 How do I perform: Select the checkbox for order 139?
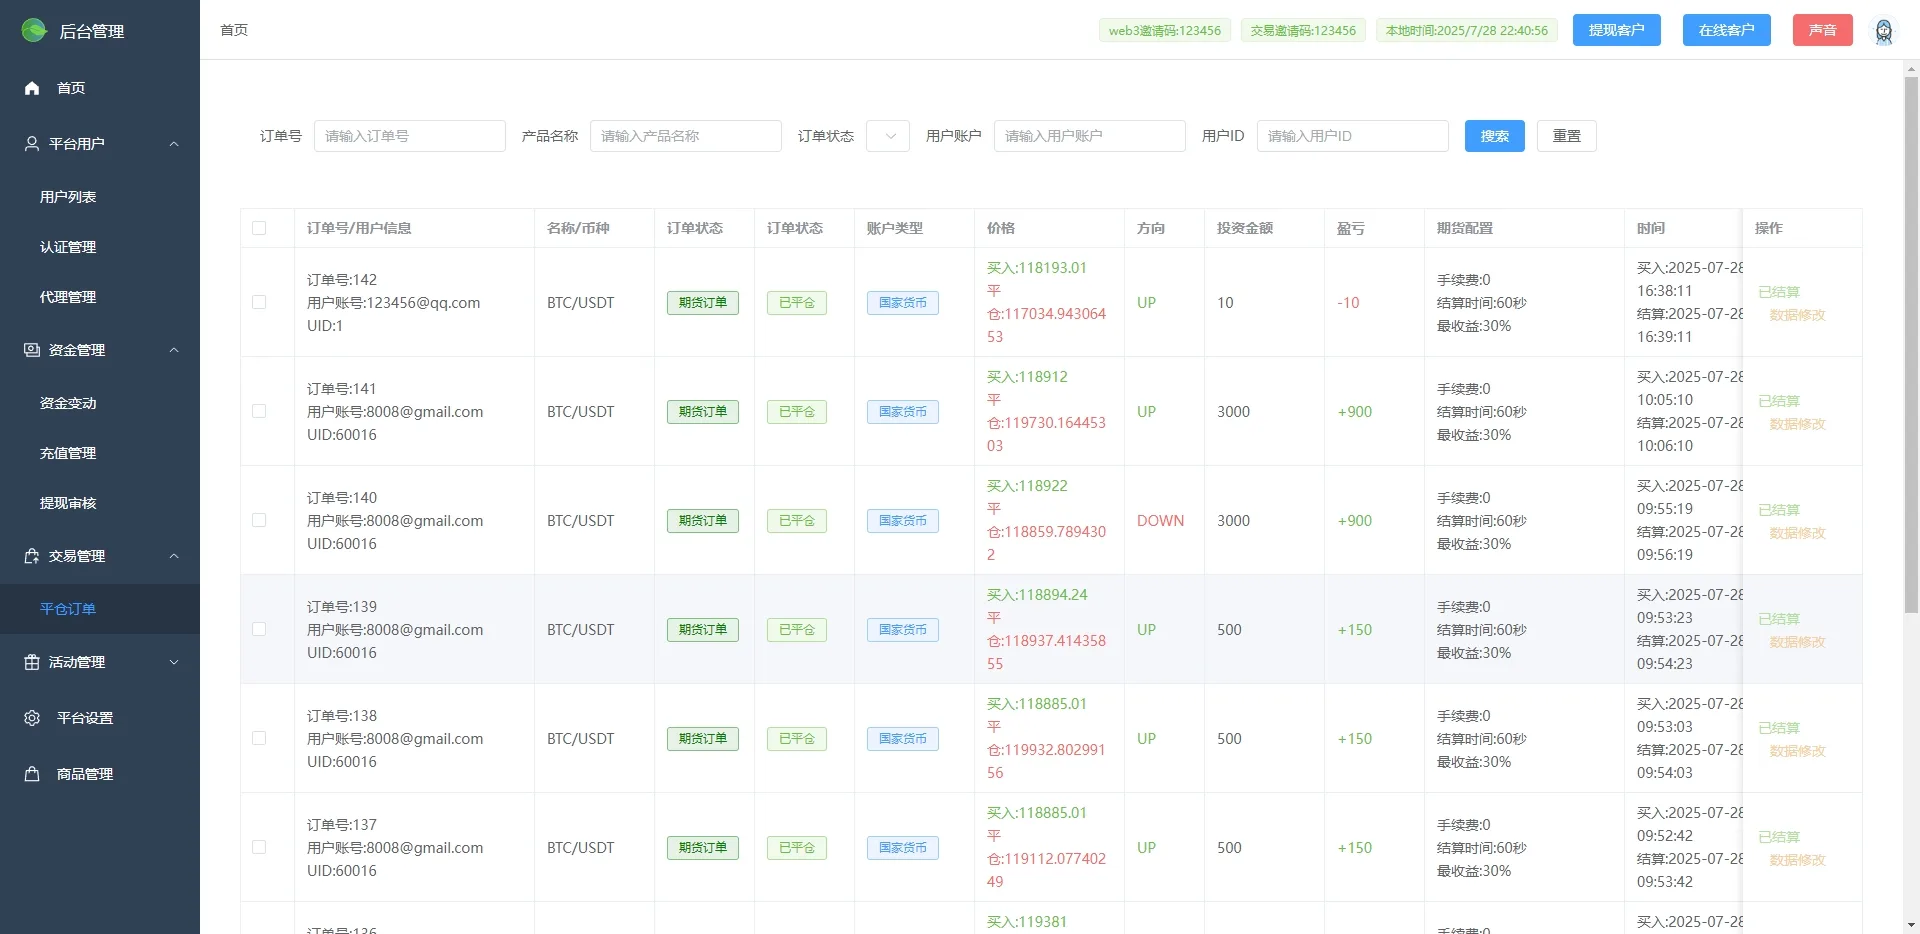pyautogui.click(x=259, y=629)
